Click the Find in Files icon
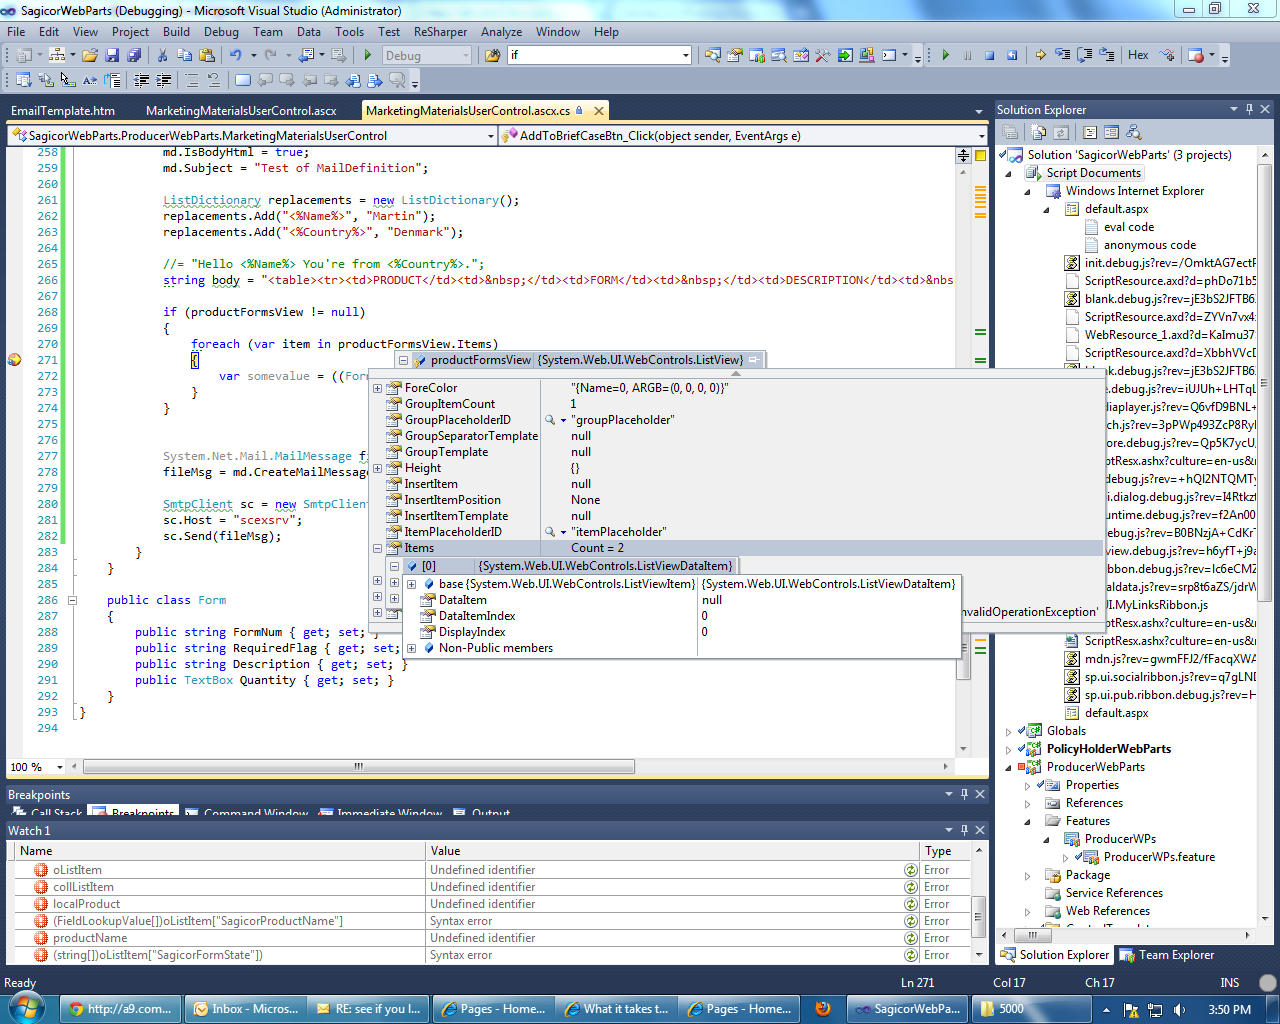Viewport: 1280px width, 1024px height. (x=492, y=55)
